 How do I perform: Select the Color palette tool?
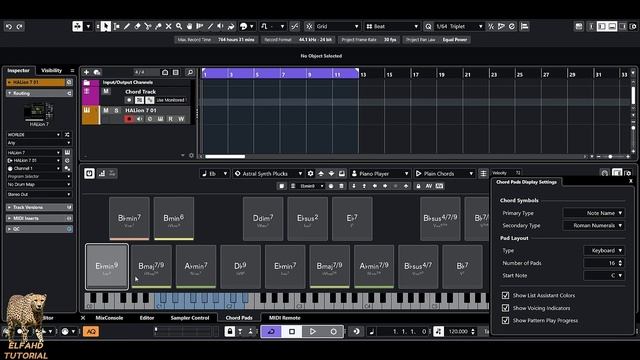(244, 27)
